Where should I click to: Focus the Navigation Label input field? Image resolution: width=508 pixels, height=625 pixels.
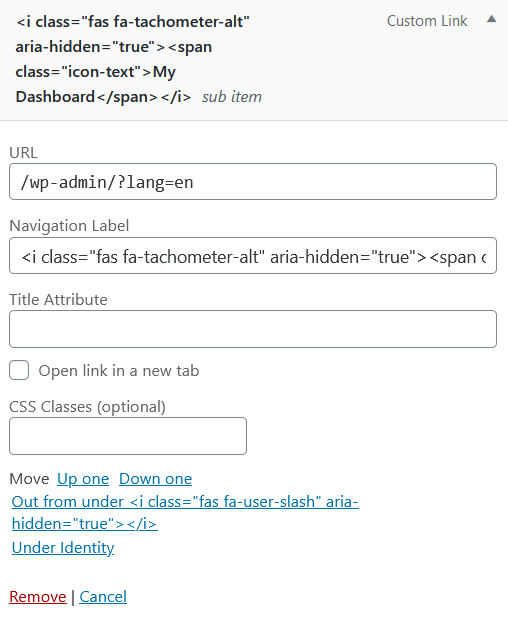point(253,256)
